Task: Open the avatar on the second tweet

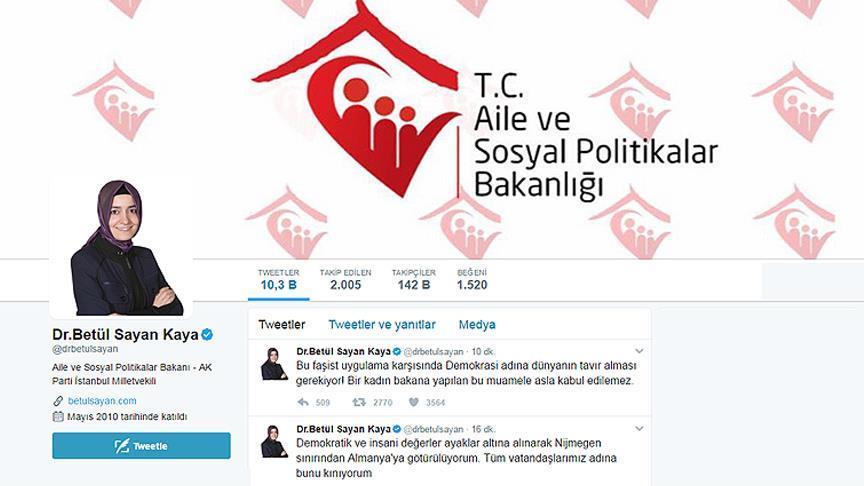Action: 274,441
